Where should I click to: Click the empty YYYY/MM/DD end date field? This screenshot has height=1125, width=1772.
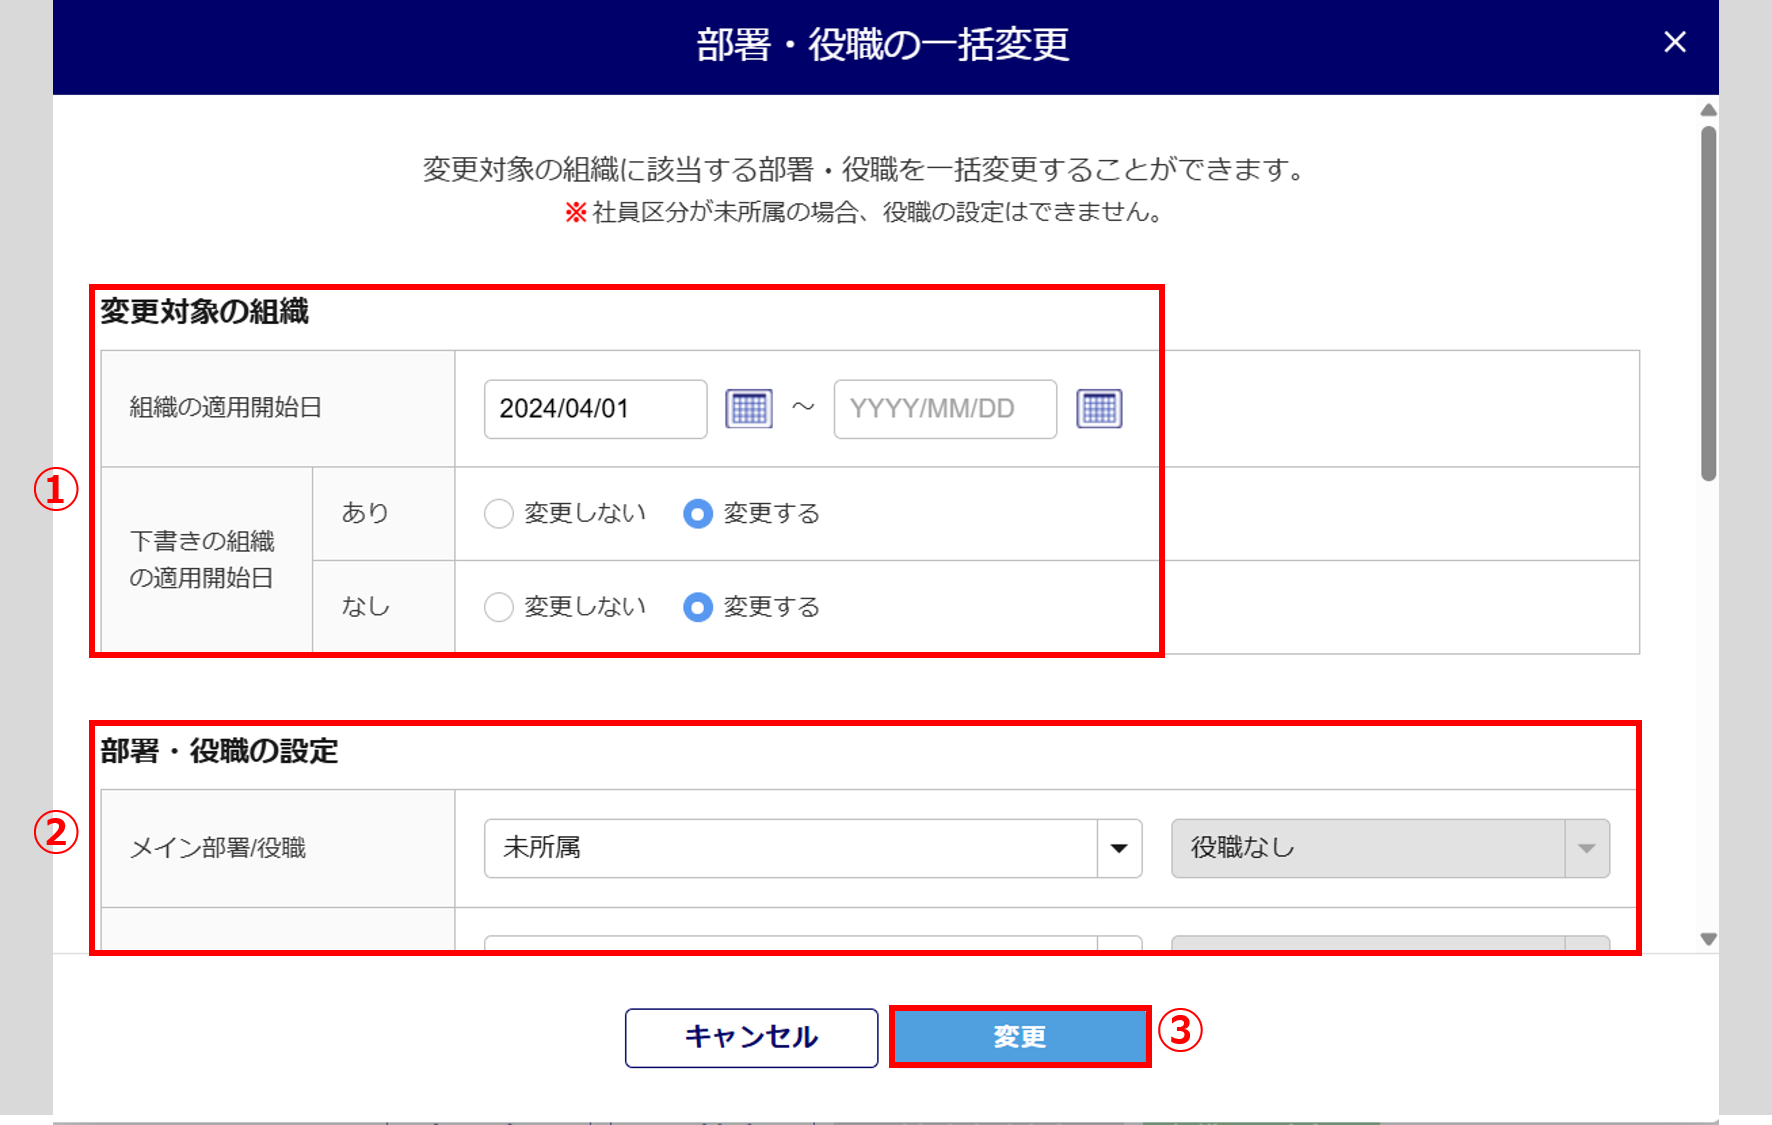pos(944,409)
